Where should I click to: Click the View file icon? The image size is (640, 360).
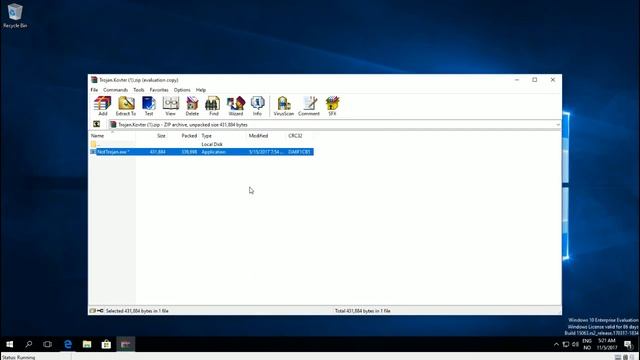(171, 106)
